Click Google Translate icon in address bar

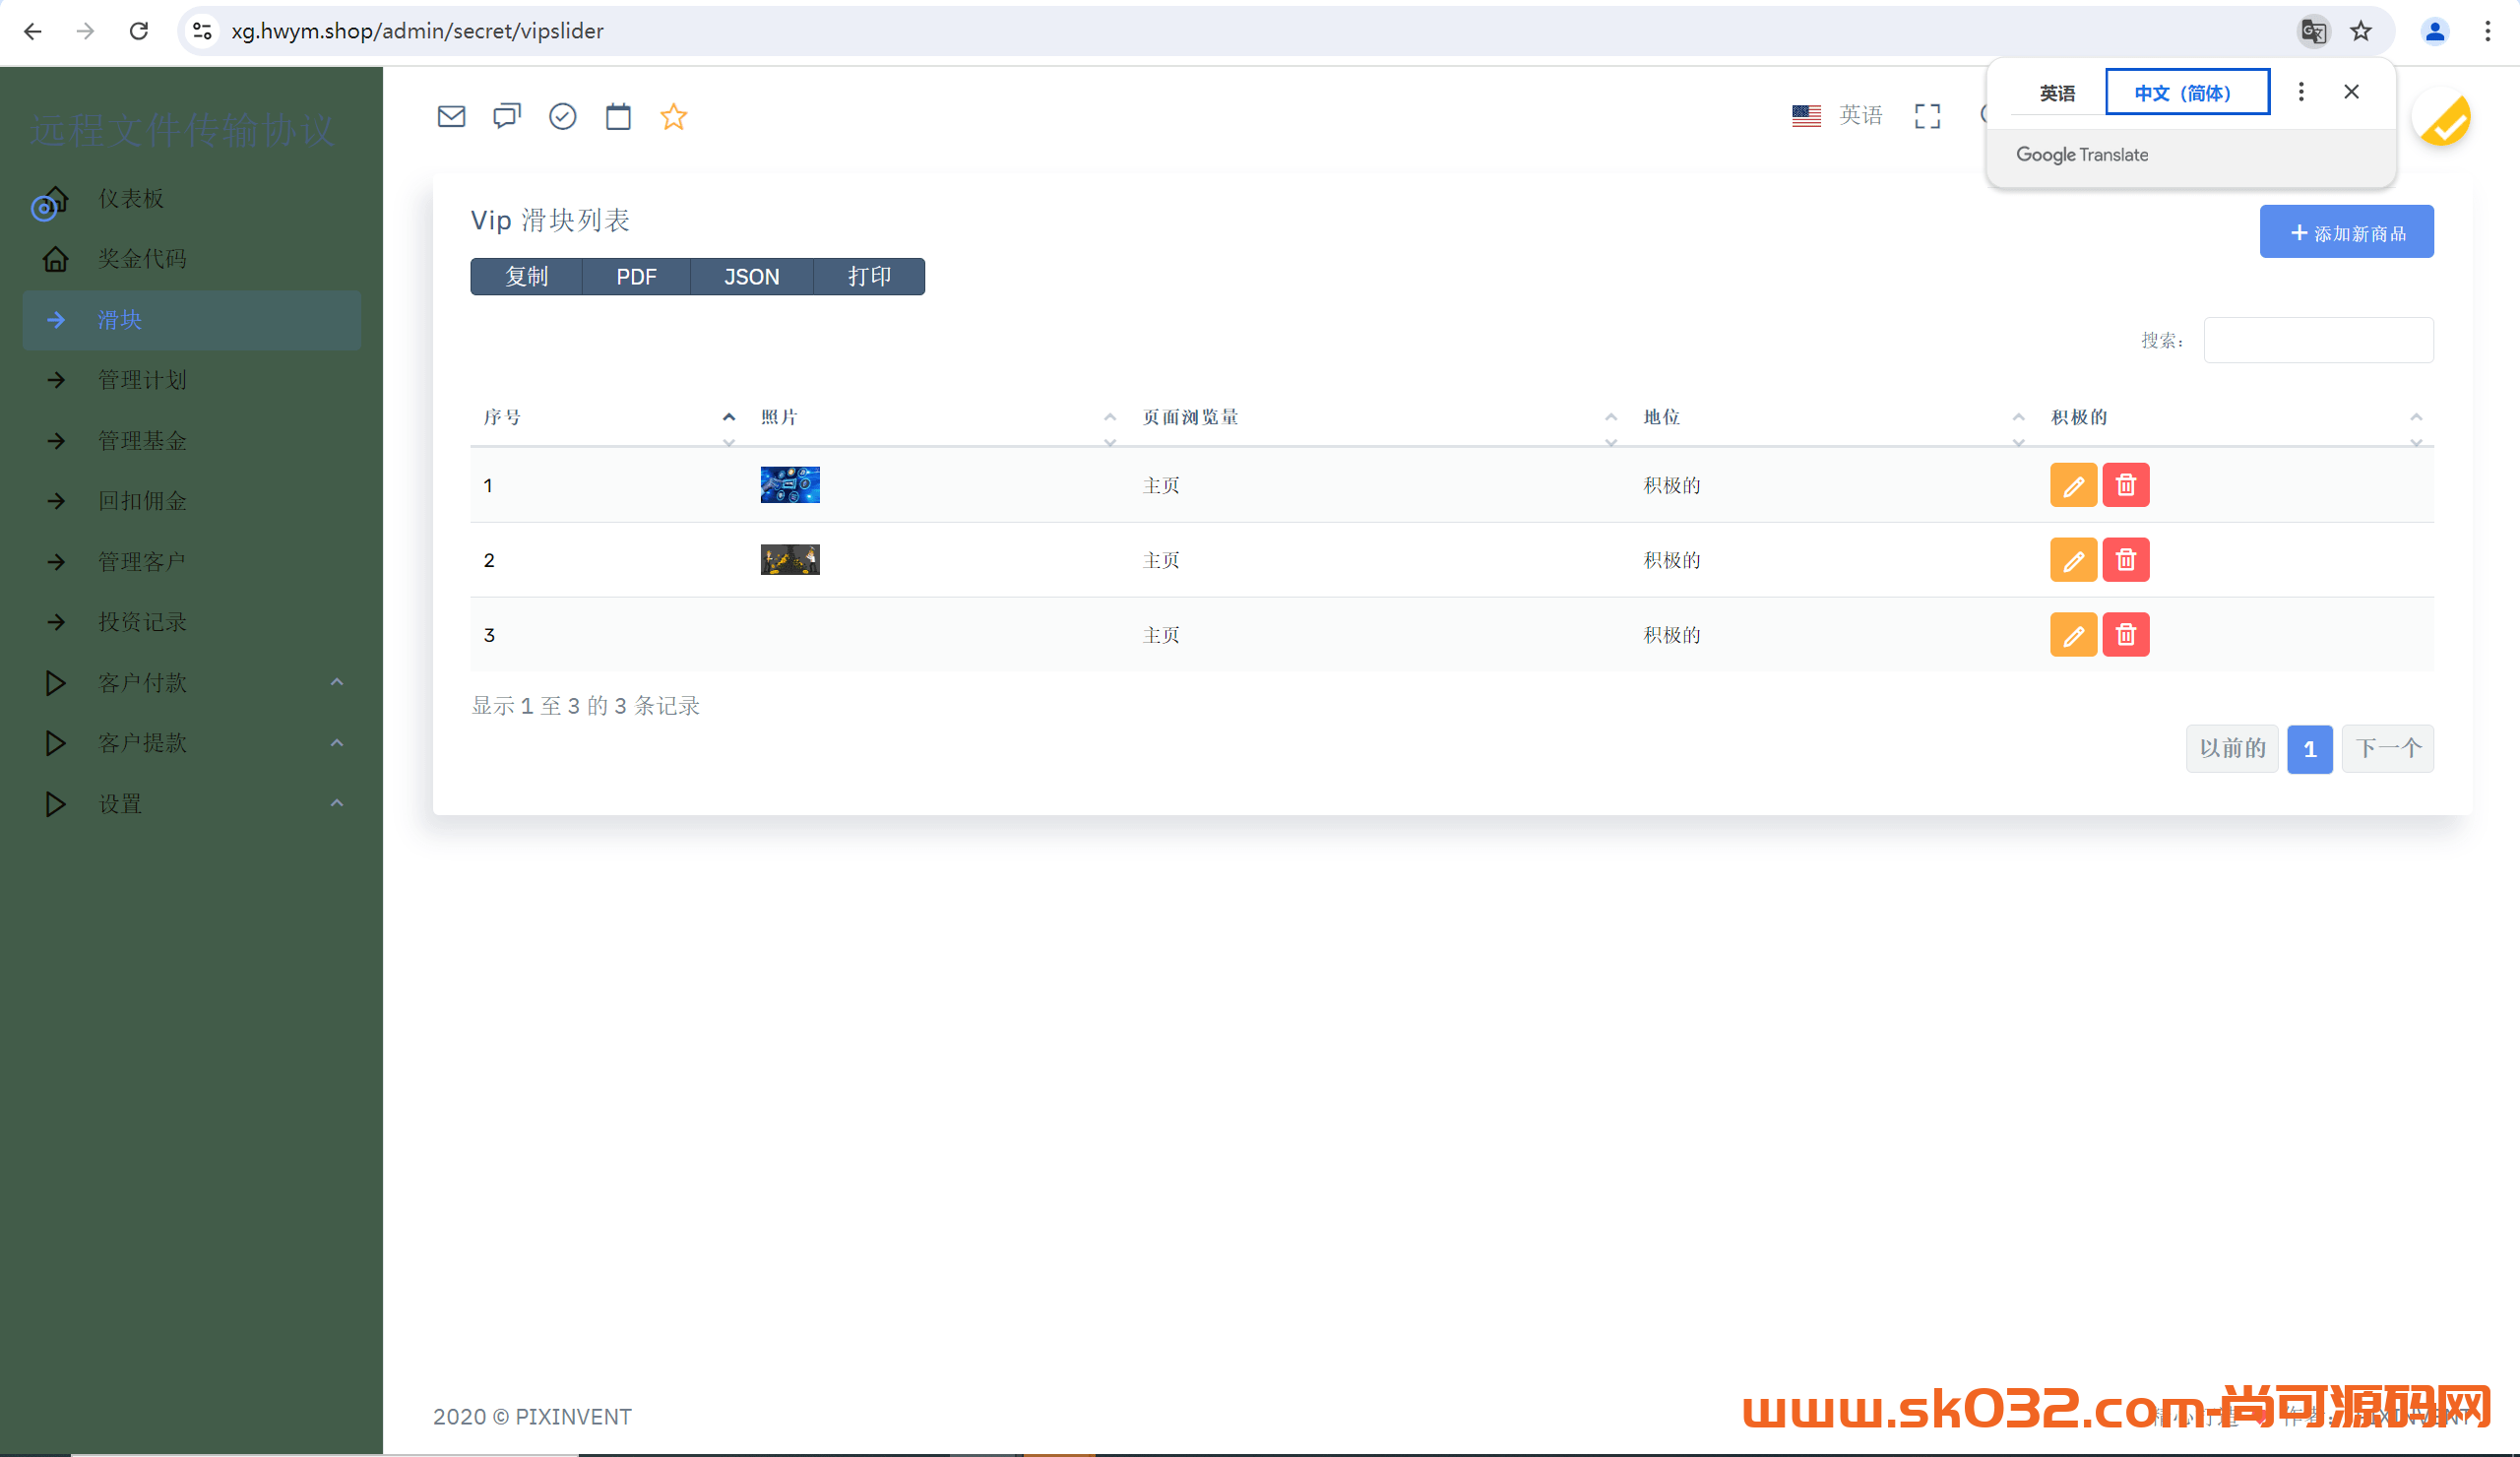coord(2313,31)
